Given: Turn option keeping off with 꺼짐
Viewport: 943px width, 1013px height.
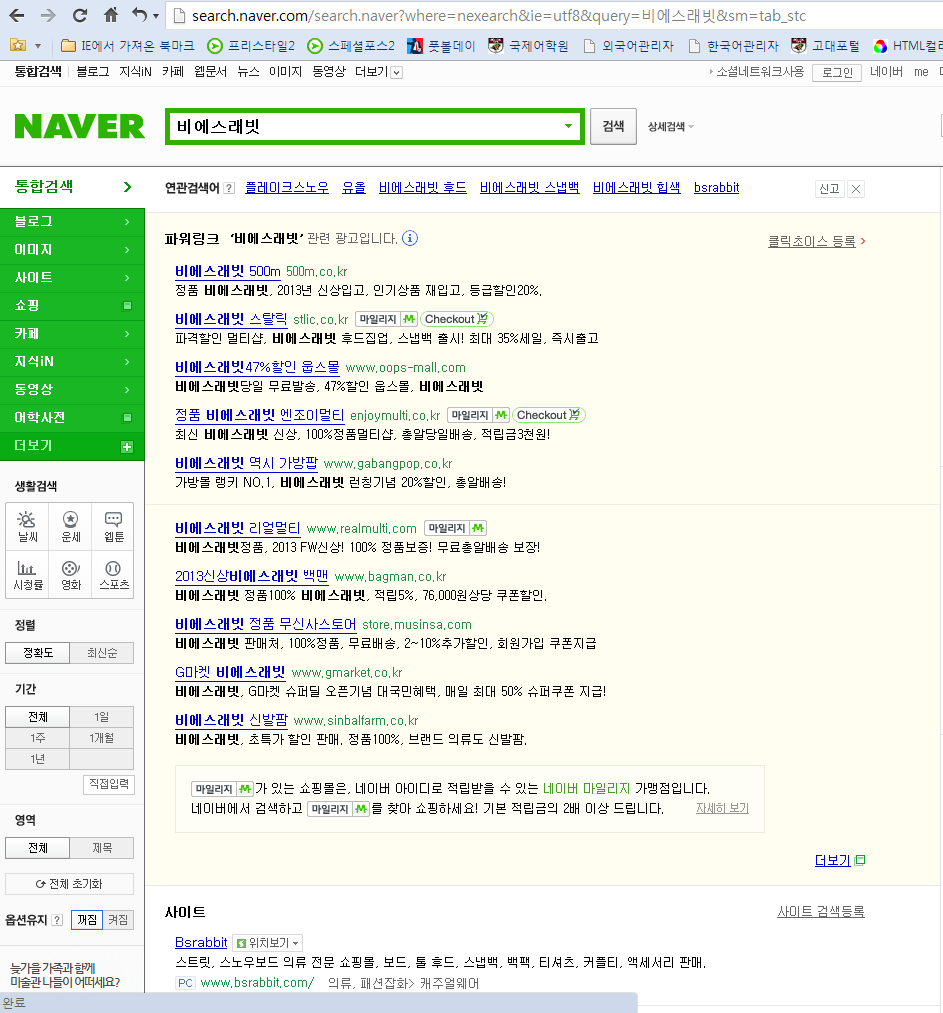Looking at the screenshot, I should tap(87, 920).
